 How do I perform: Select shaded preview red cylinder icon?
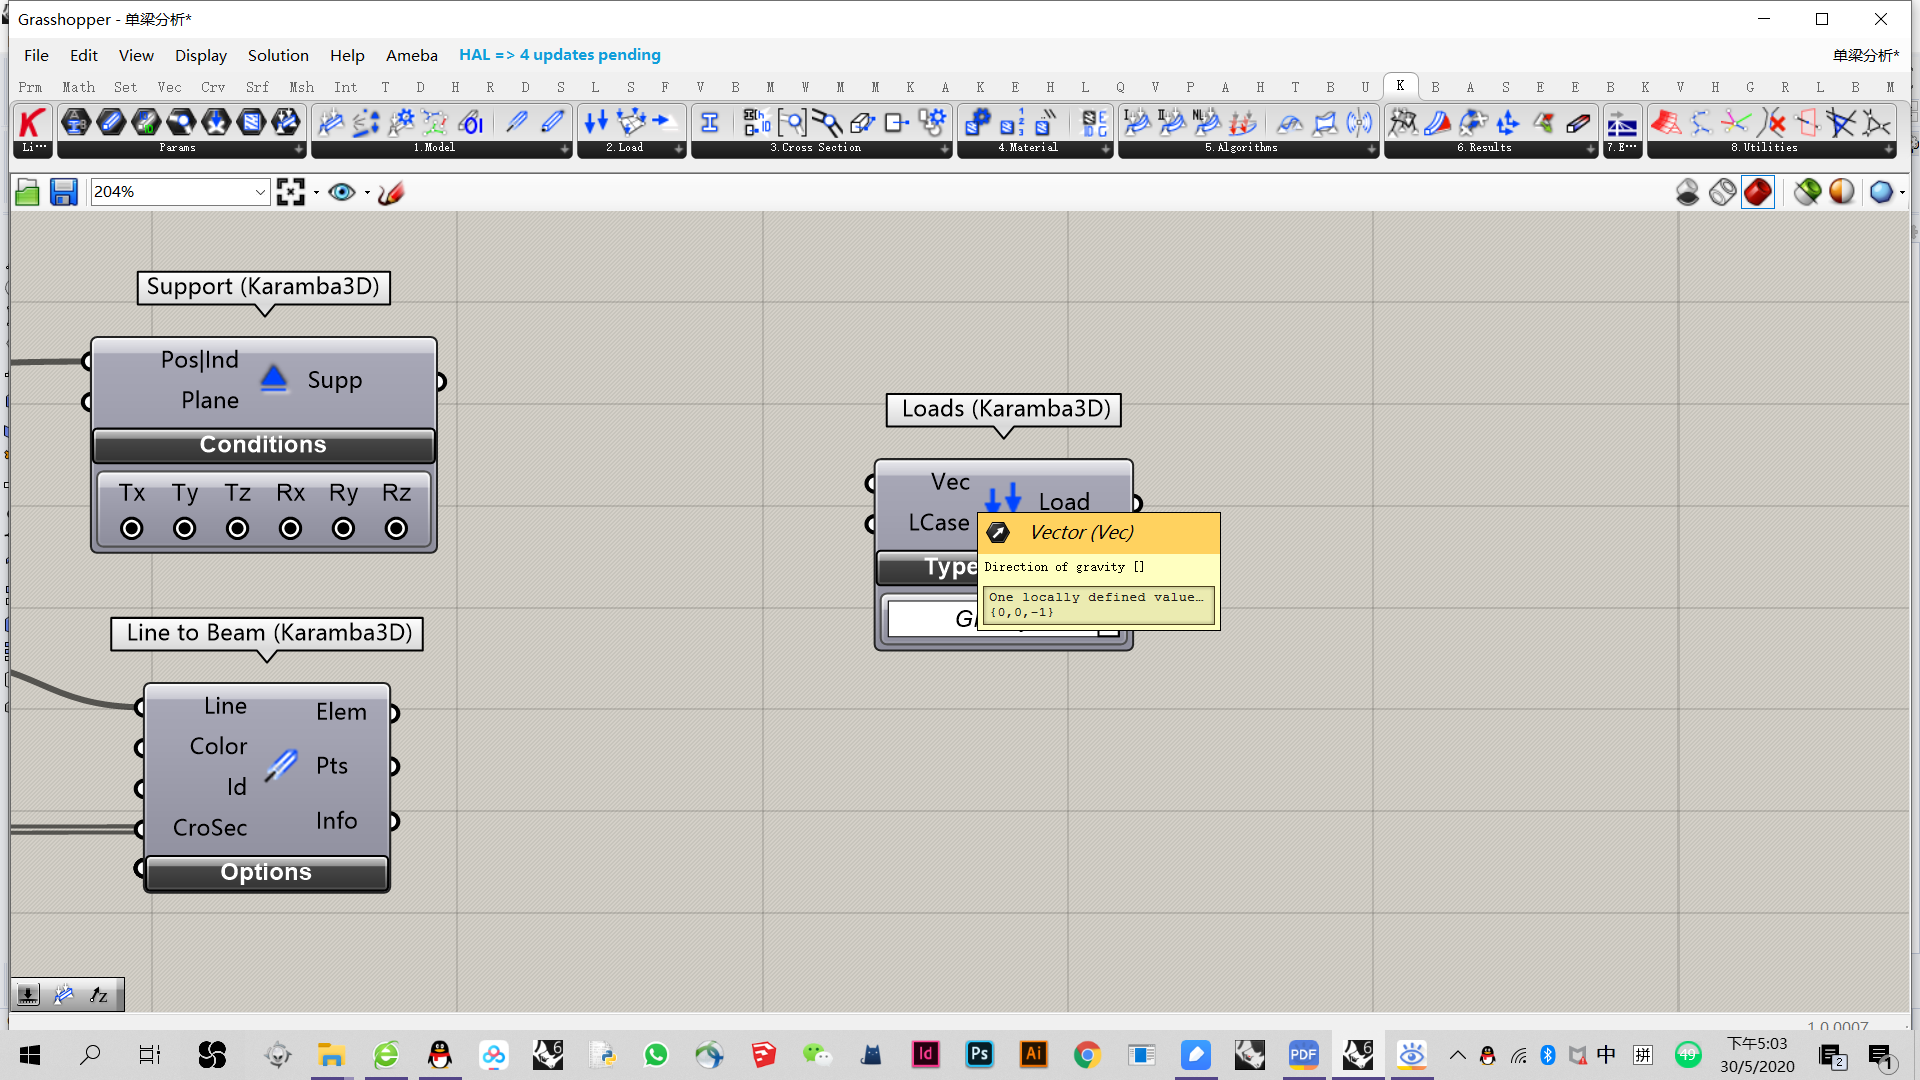pyautogui.click(x=1757, y=192)
